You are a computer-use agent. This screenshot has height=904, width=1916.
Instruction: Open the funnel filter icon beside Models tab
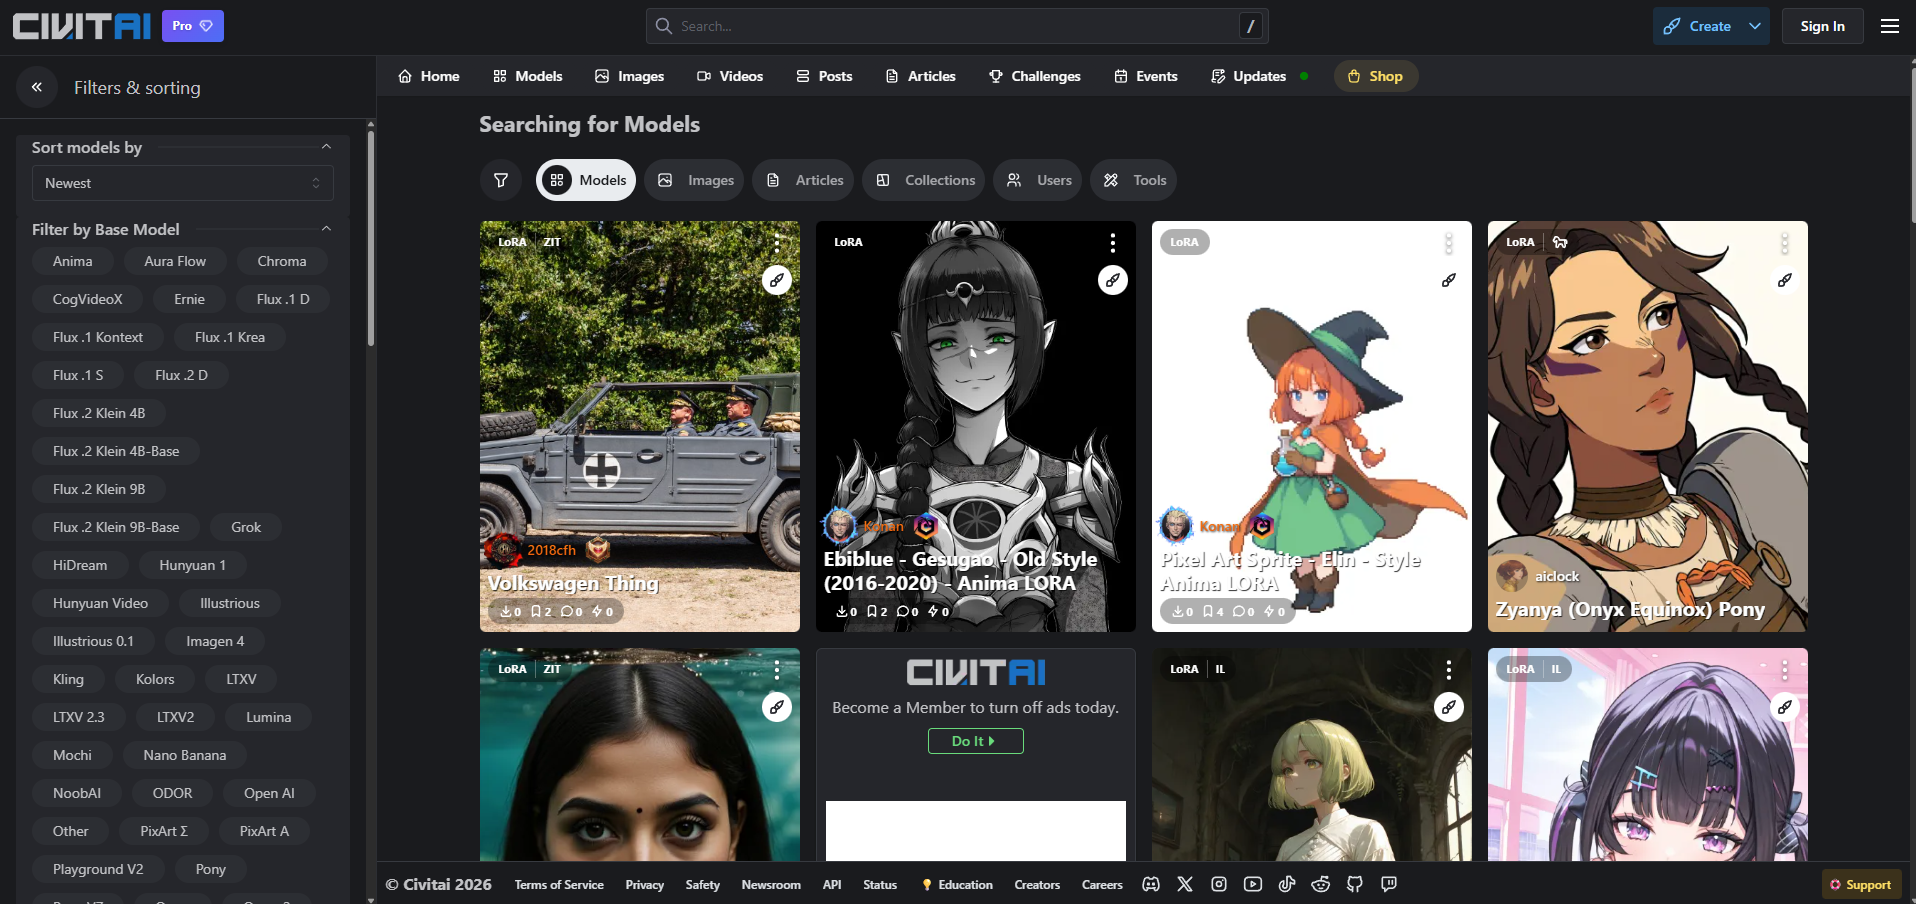pos(501,180)
